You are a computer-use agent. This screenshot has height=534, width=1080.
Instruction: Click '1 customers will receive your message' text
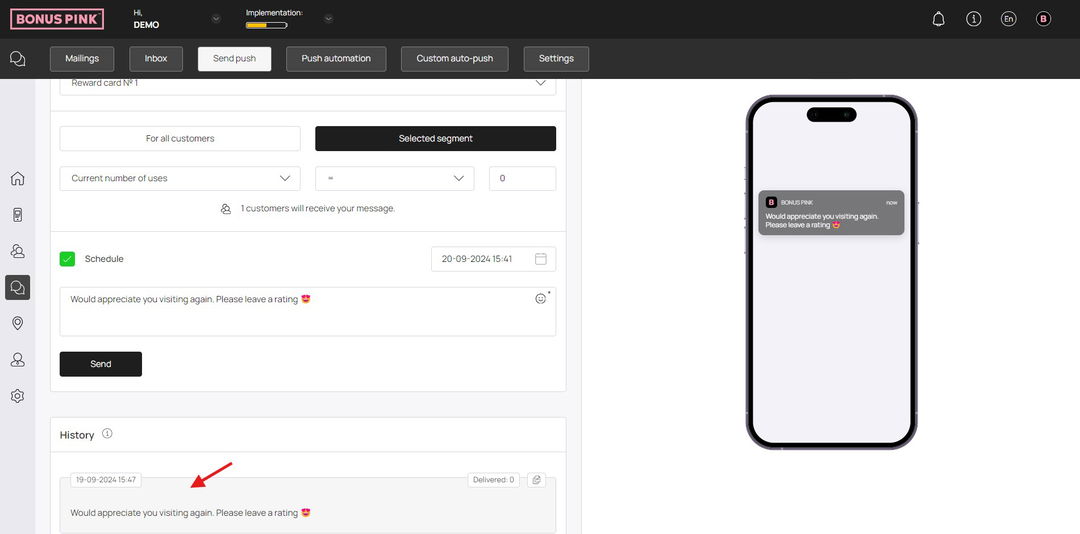(x=318, y=209)
